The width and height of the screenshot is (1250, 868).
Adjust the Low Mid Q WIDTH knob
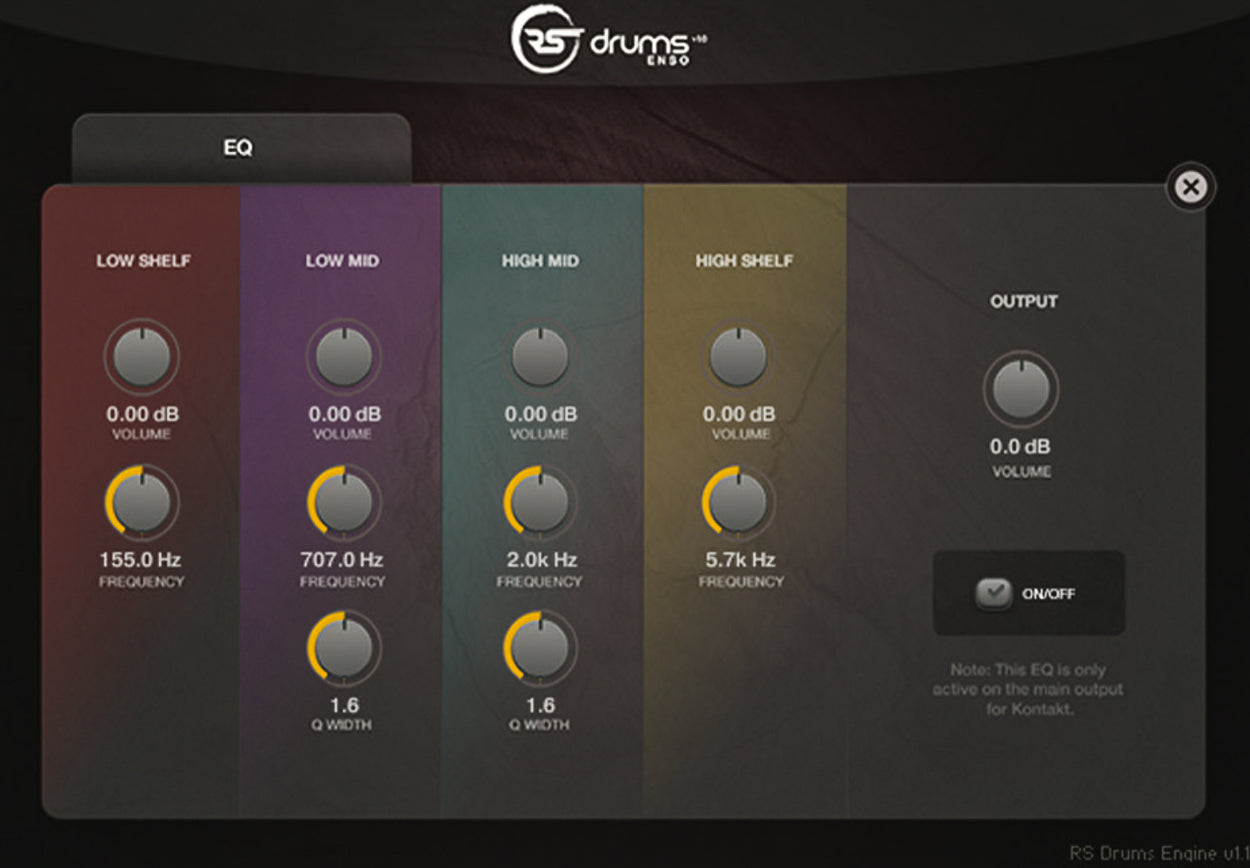coord(343,648)
